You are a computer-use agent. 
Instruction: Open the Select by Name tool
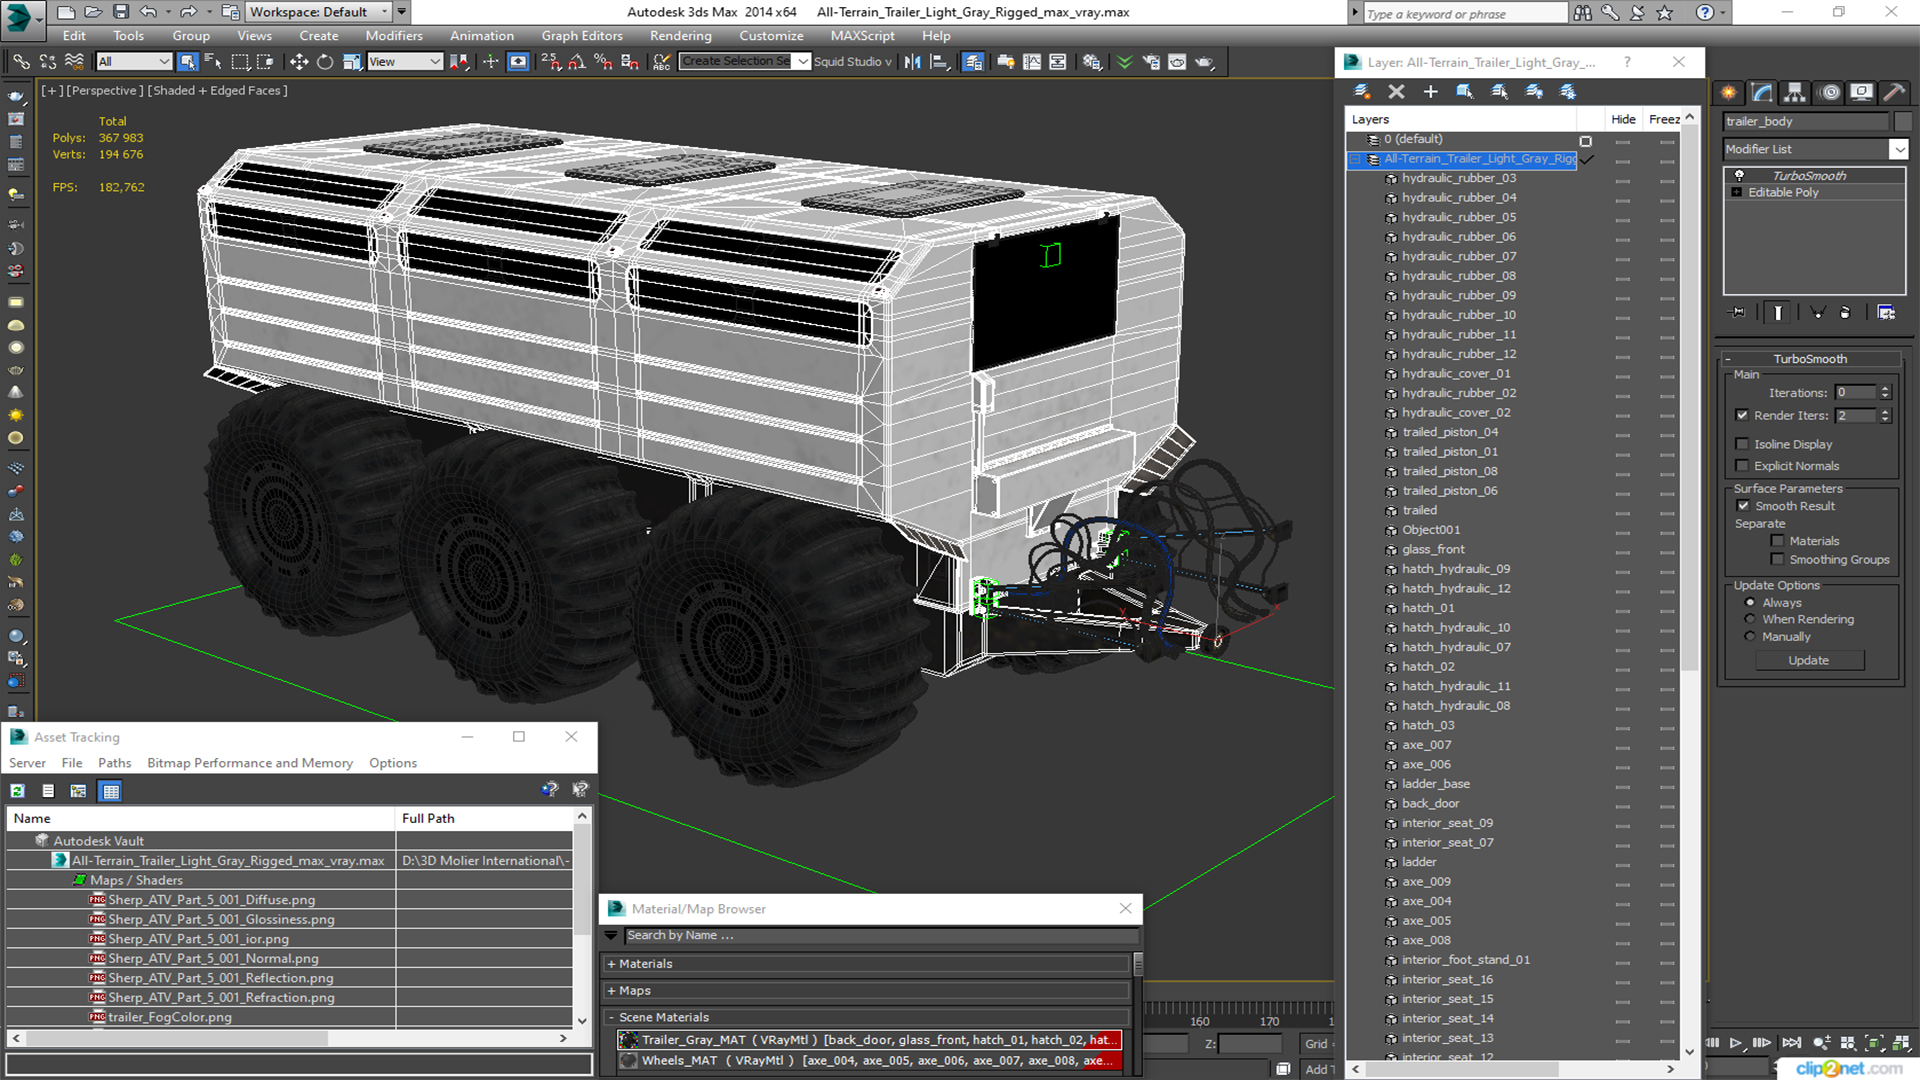coord(213,62)
